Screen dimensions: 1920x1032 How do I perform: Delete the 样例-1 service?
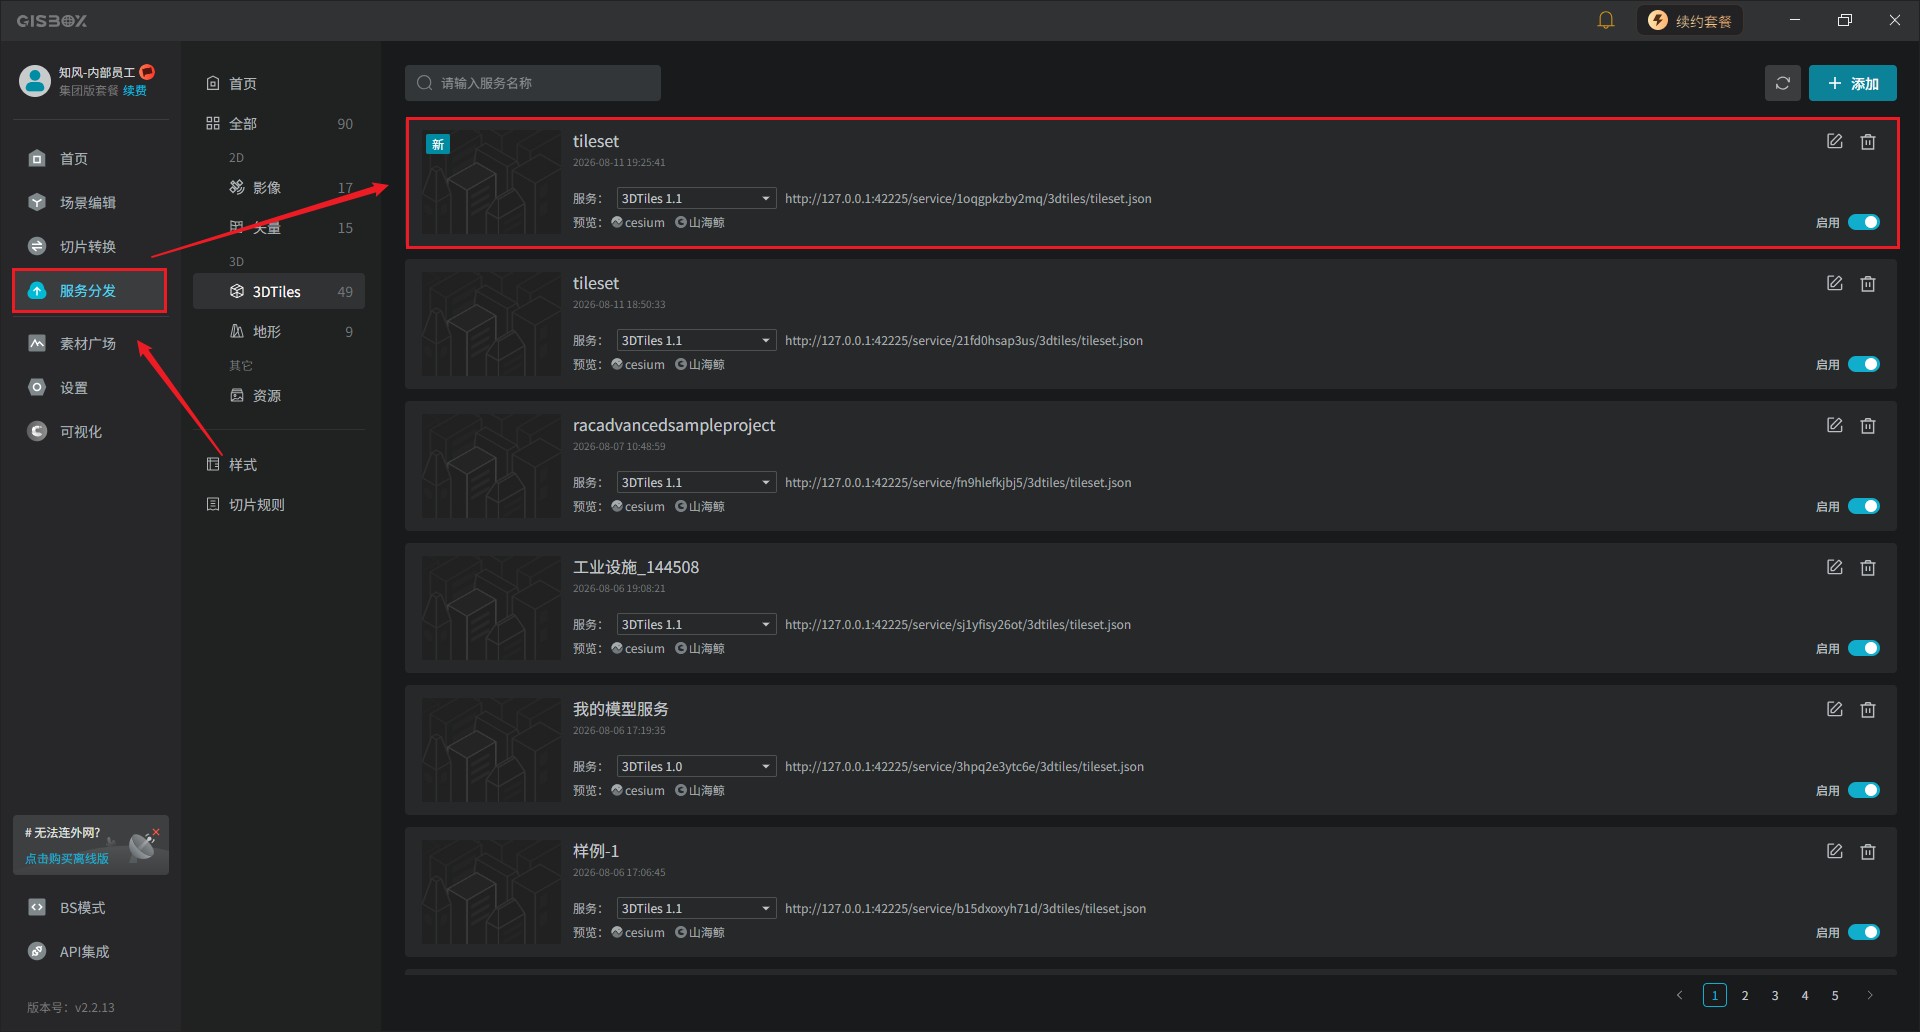click(1868, 851)
